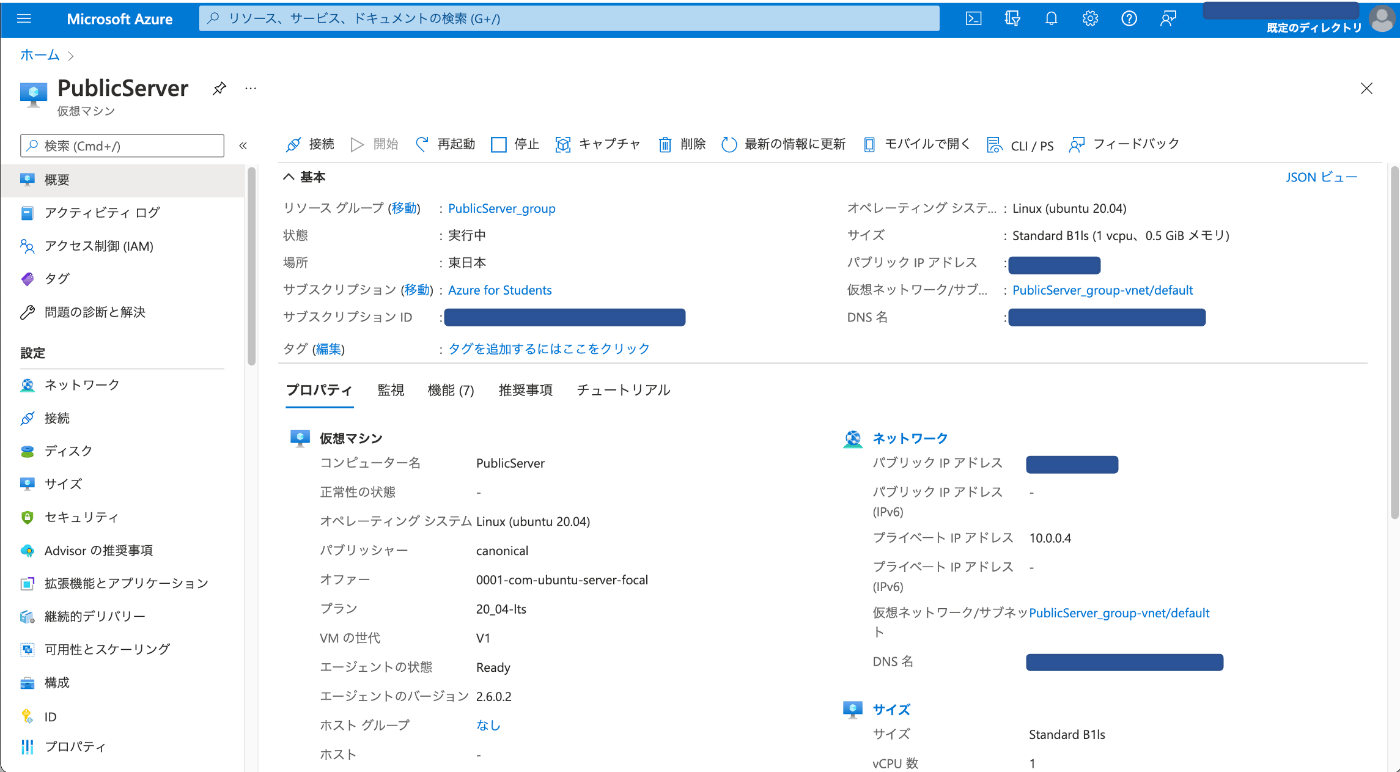The image size is (1400, 772).
Task: Refresh with 最新の情報に更新
Action: [x=784, y=144]
